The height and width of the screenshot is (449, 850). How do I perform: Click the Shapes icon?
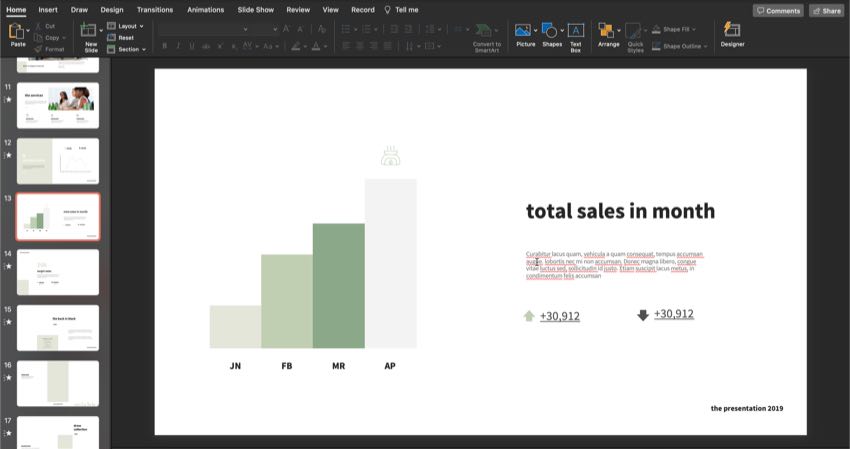click(x=549, y=30)
